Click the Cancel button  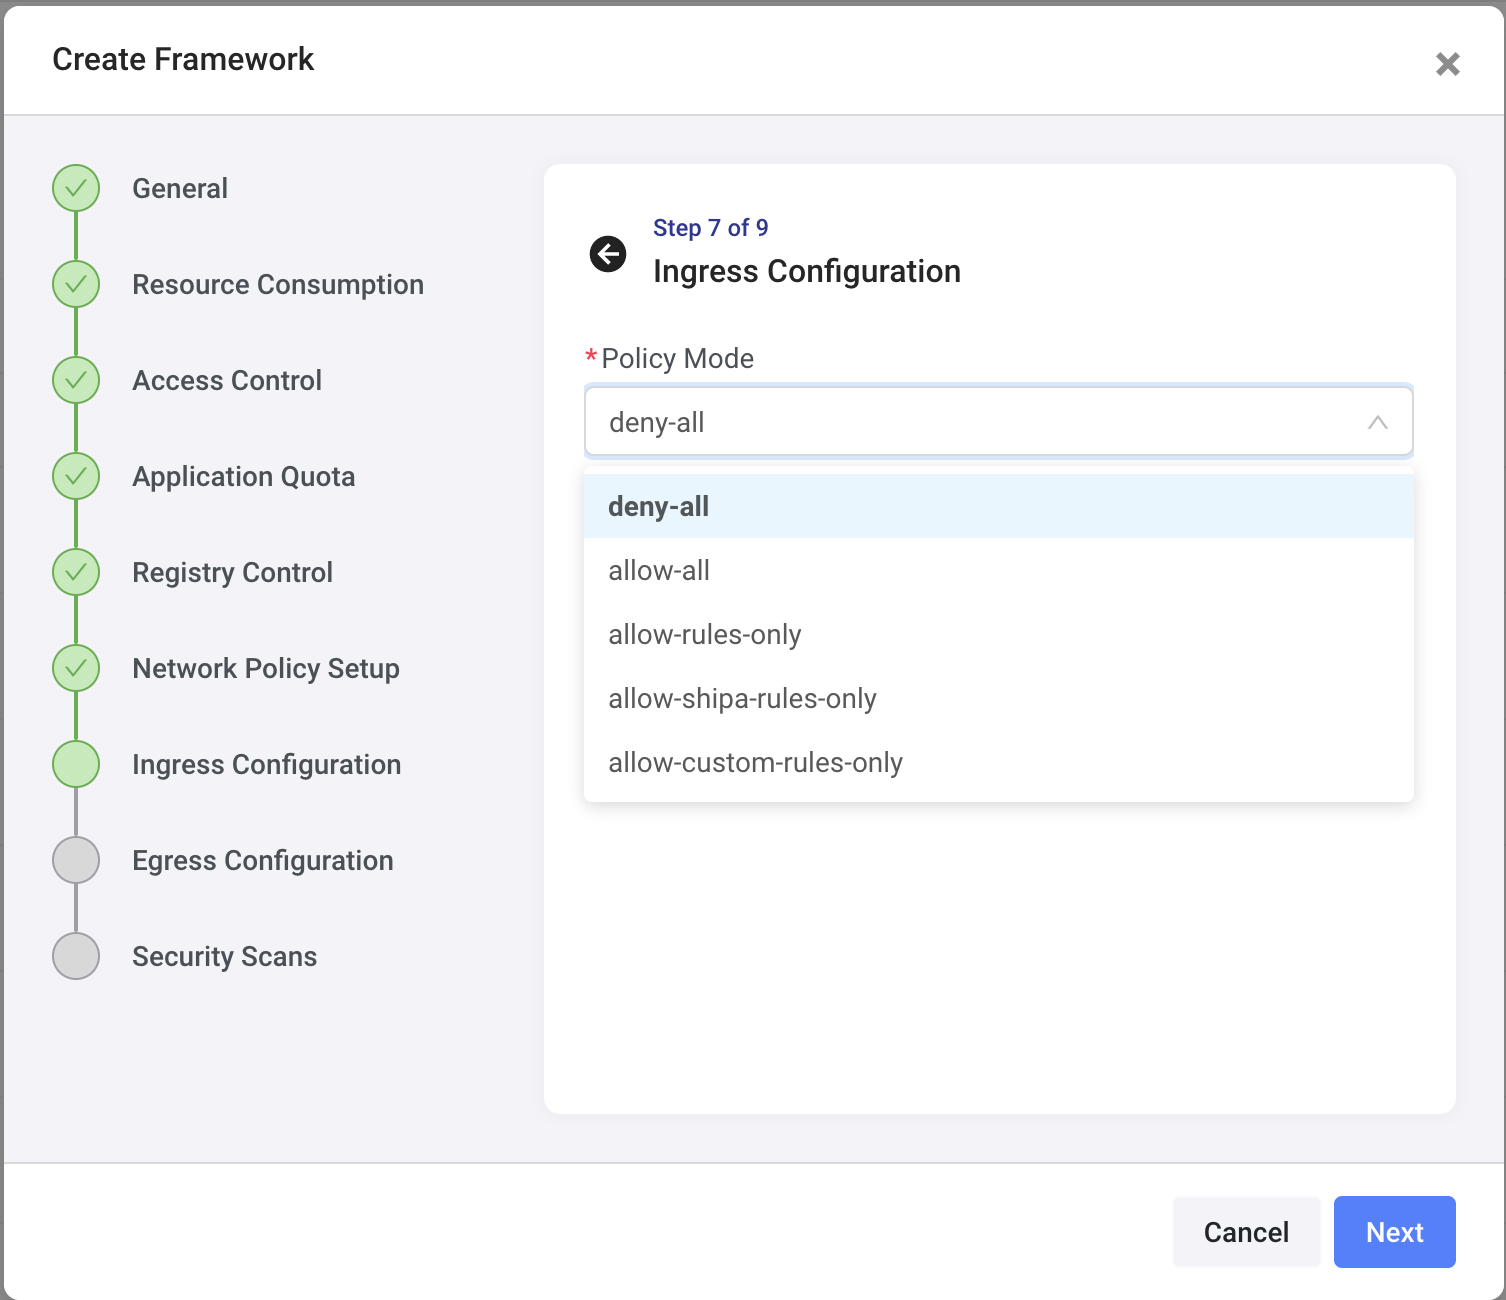click(1246, 1232)
